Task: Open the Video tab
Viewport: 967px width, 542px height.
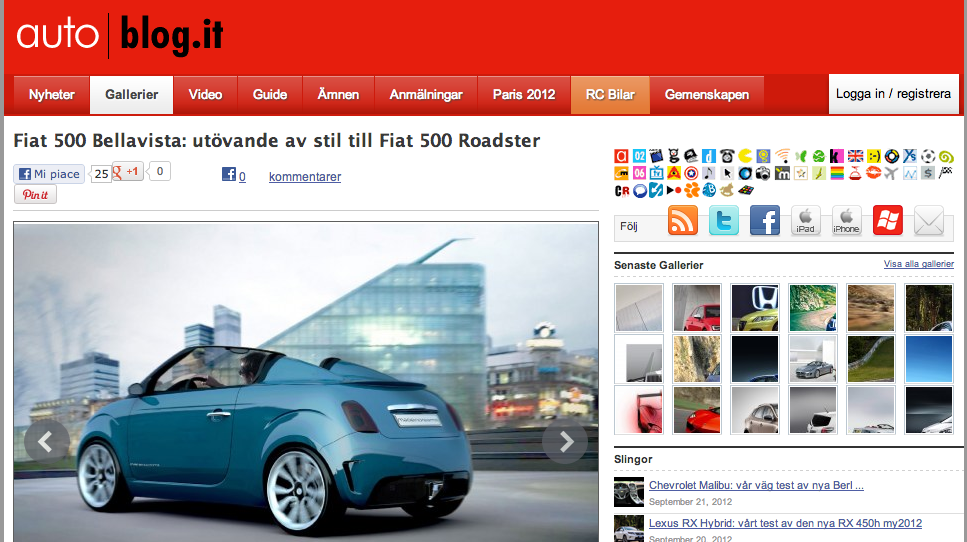Action: (x=205, y=95)
